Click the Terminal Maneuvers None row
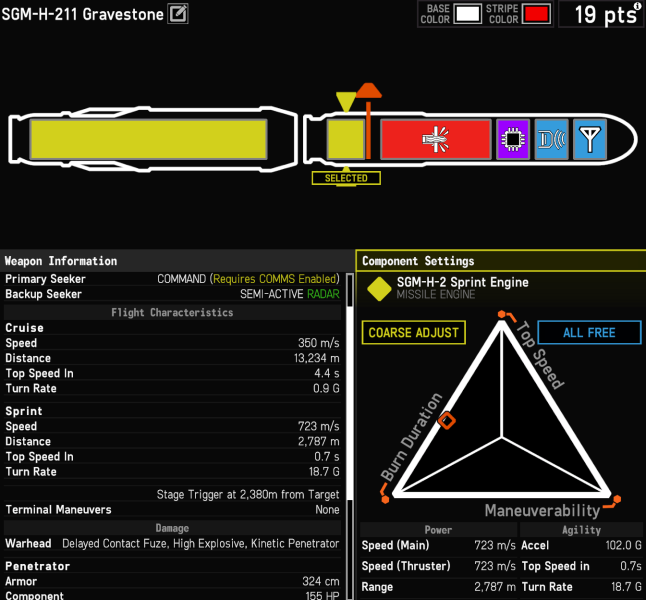The height and width of the screenshot is (600, 646). 172,510
